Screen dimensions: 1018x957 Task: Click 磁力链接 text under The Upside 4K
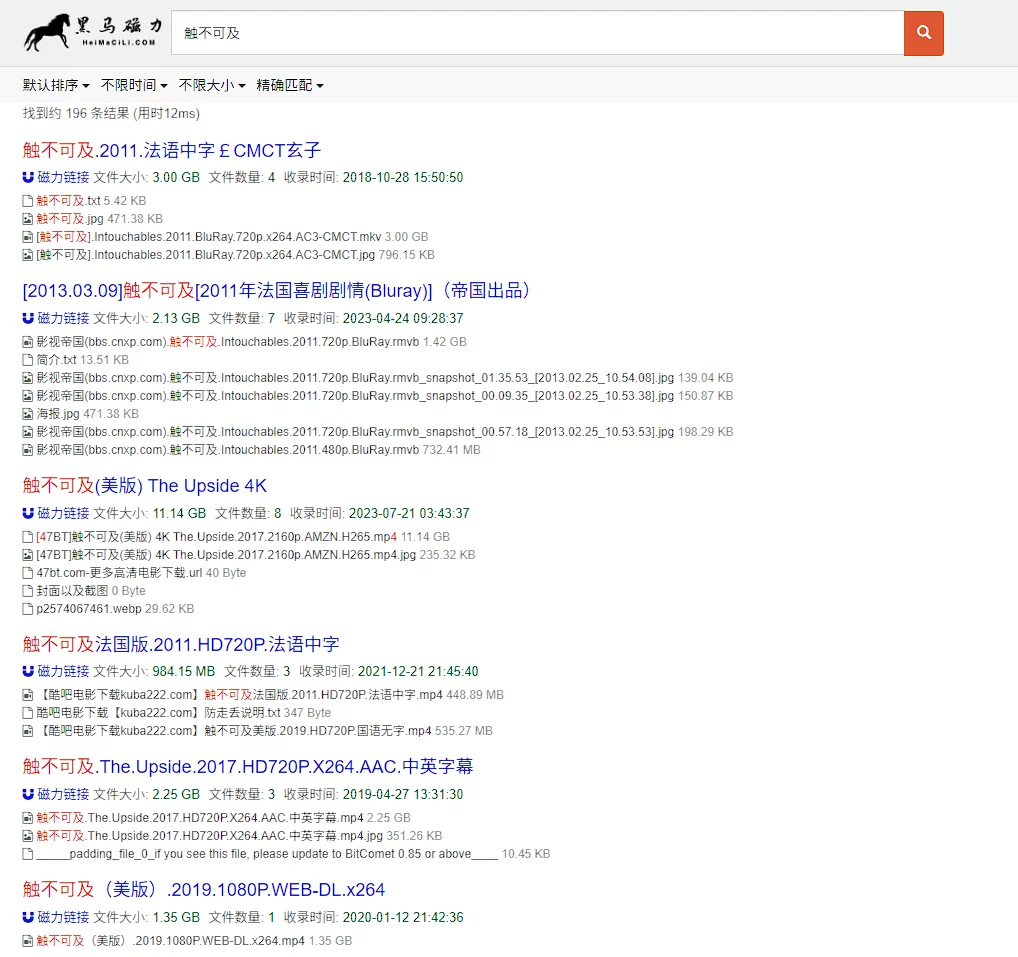63,513
